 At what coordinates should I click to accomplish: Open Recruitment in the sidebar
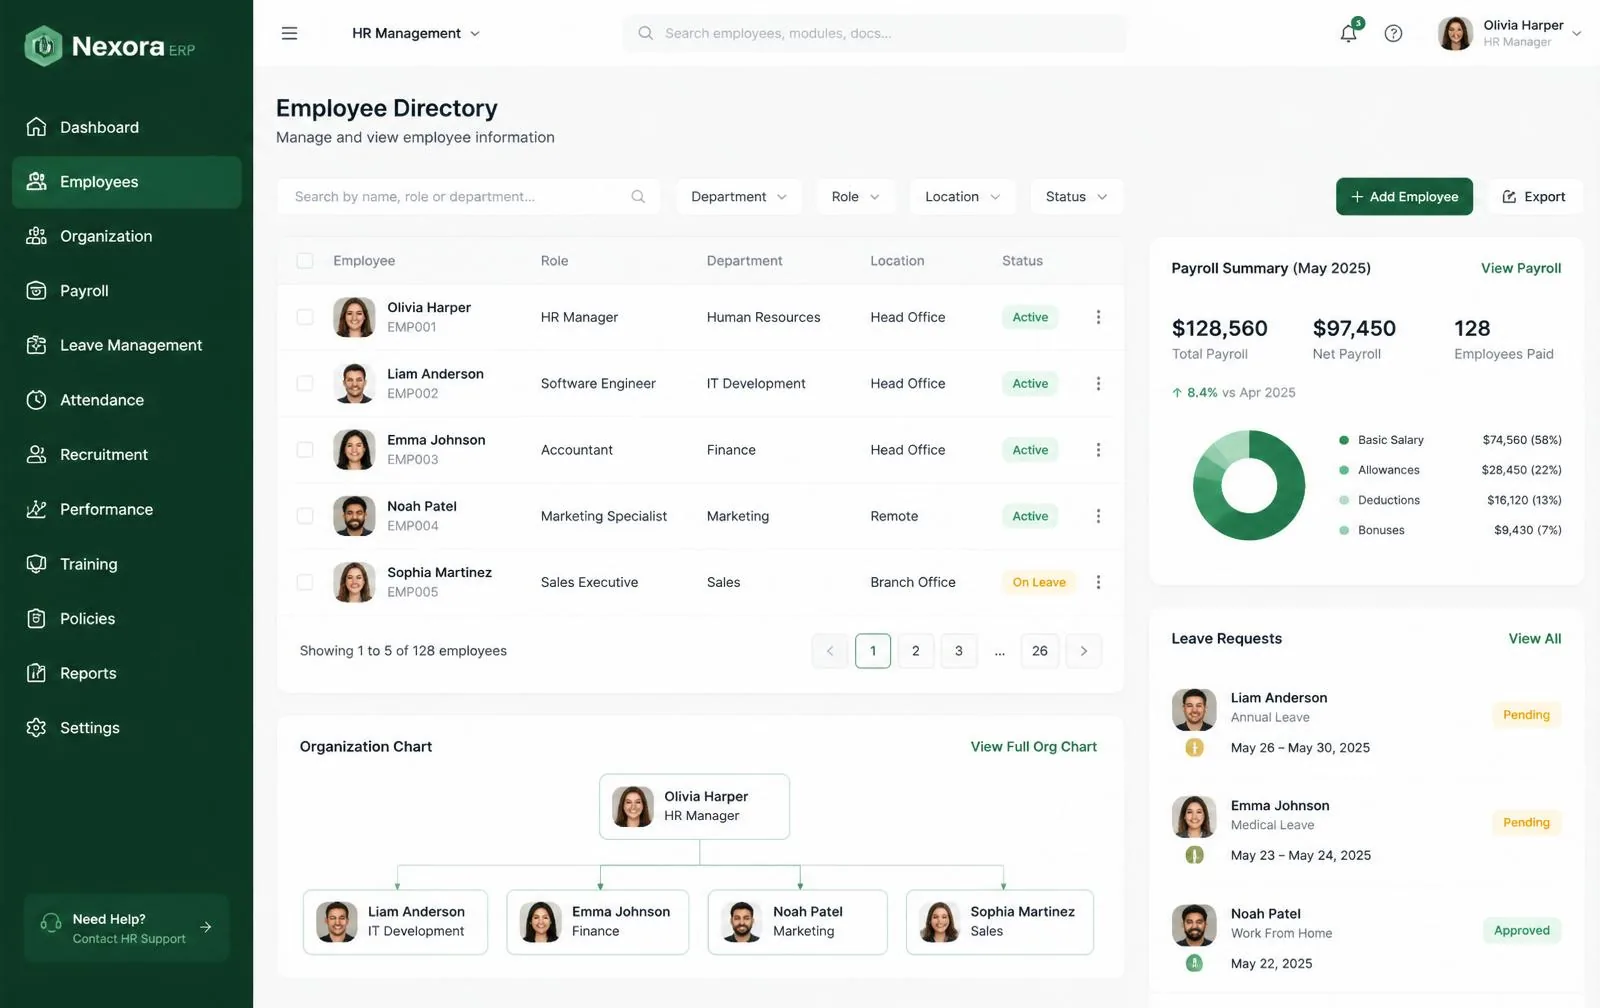coord(127,455)
